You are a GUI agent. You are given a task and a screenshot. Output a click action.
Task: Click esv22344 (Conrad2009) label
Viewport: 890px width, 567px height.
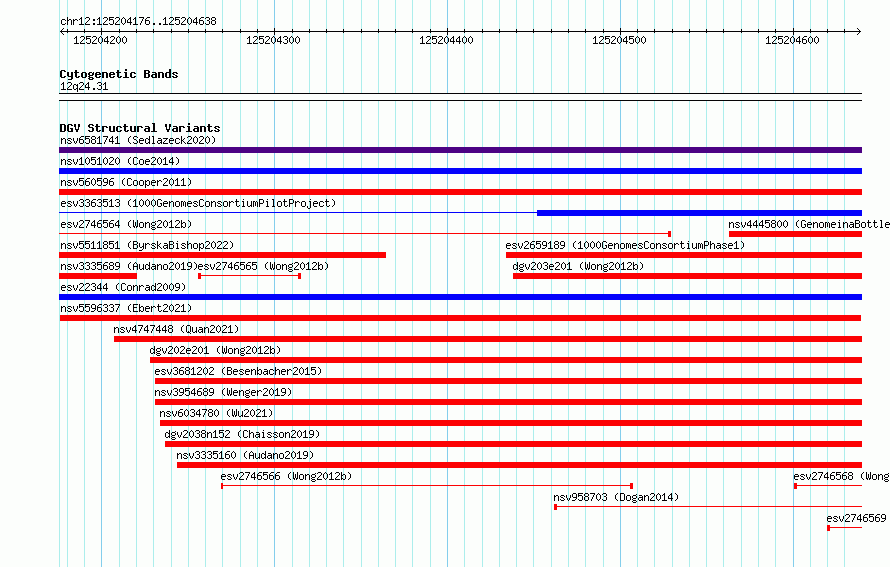point(123,287)
